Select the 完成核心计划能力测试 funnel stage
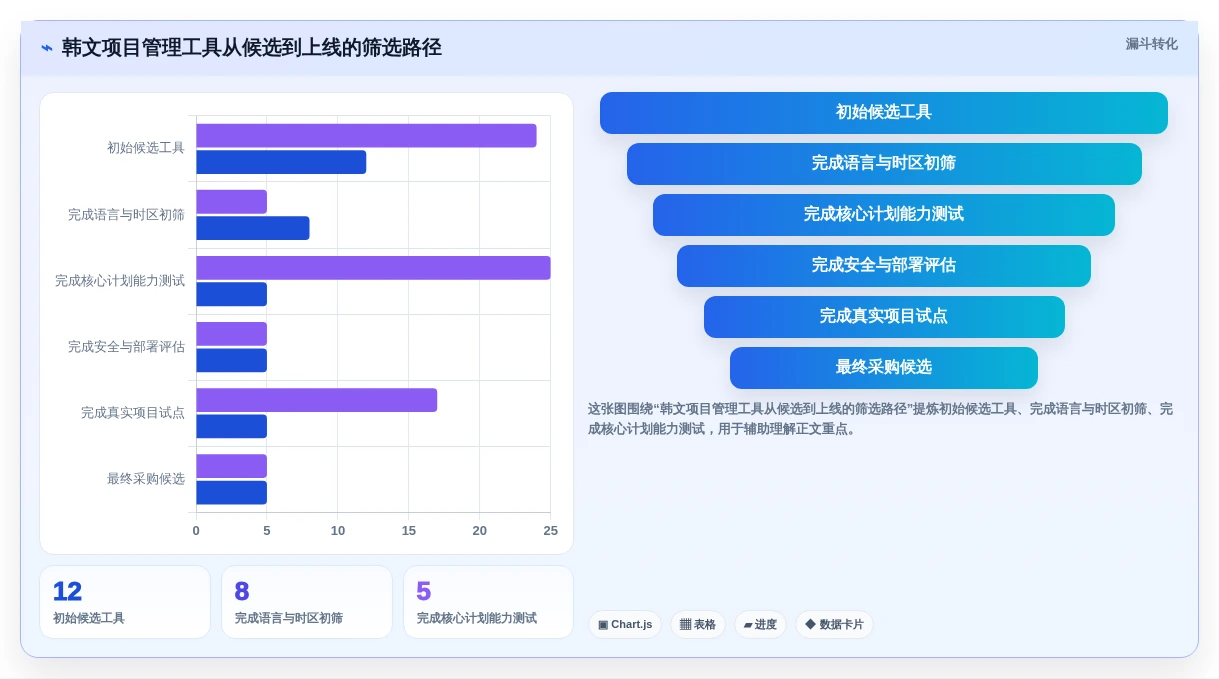Screen dimensions: 1219x679 pos(884,215)
